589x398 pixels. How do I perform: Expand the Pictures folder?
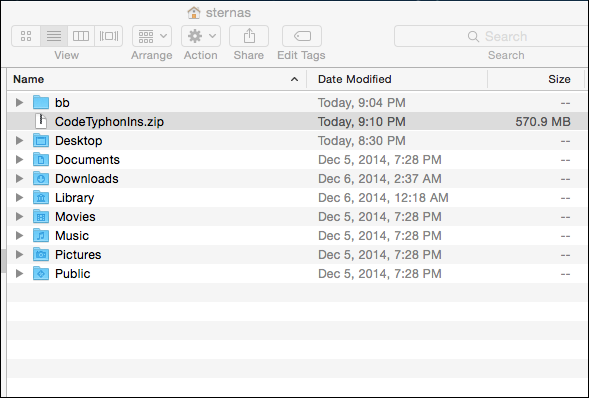pos(19,255)
